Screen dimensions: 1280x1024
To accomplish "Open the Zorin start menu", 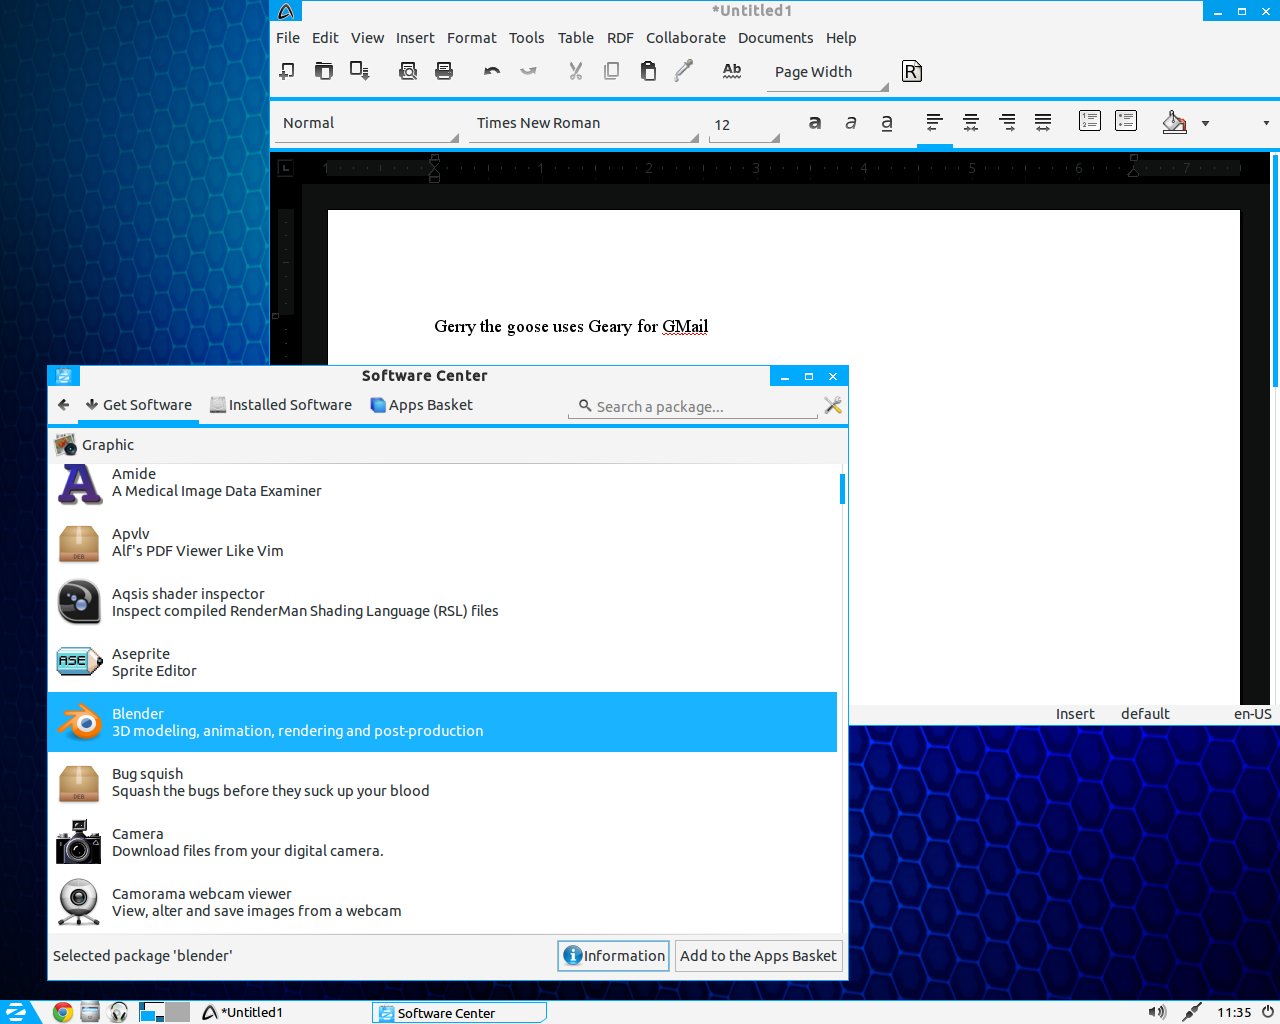I will (x=17, y=1012).
